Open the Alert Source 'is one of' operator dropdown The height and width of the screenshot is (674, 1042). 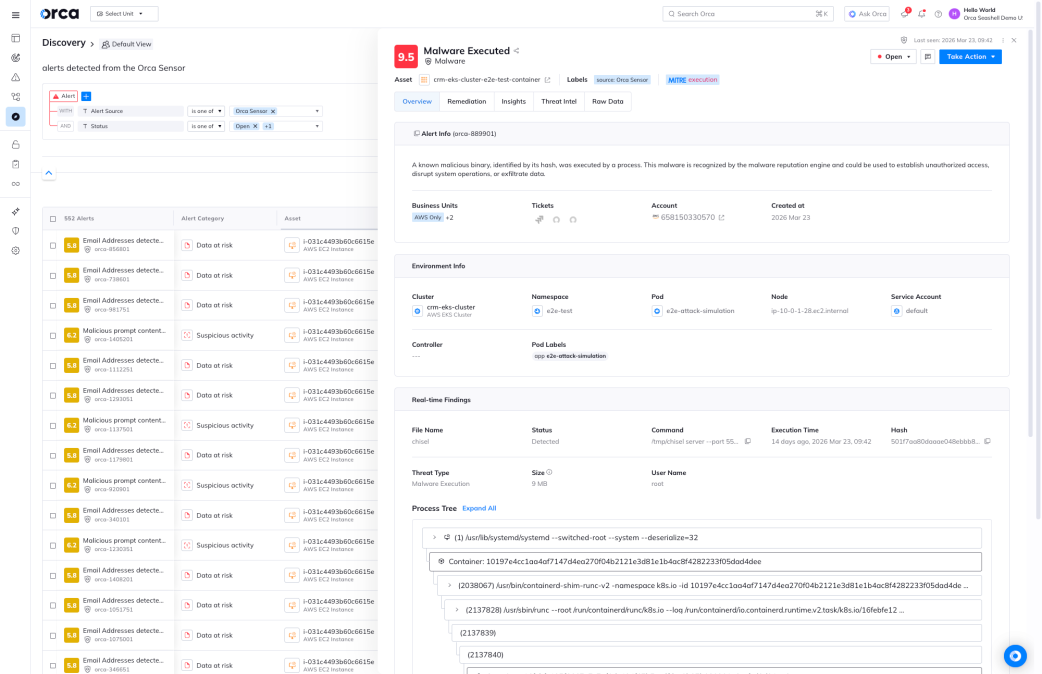(x=206, y=111)
